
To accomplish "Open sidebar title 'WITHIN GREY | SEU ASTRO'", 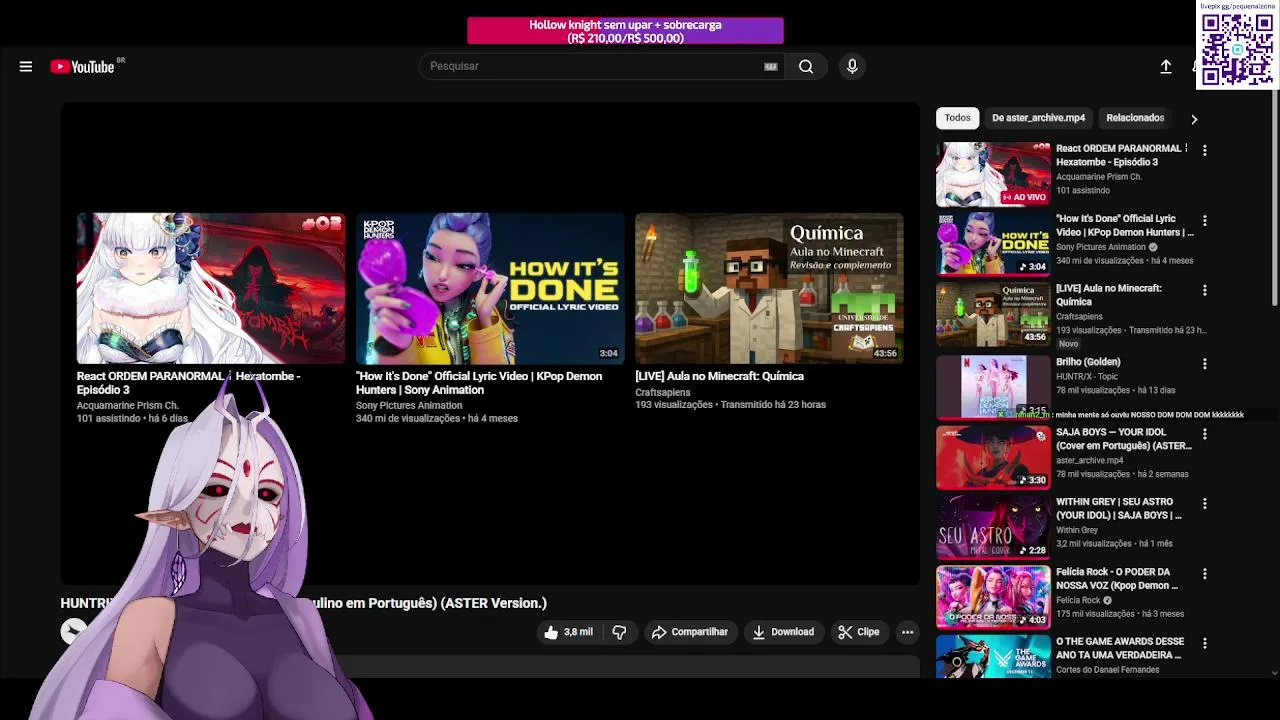I will pos(1119,509).
